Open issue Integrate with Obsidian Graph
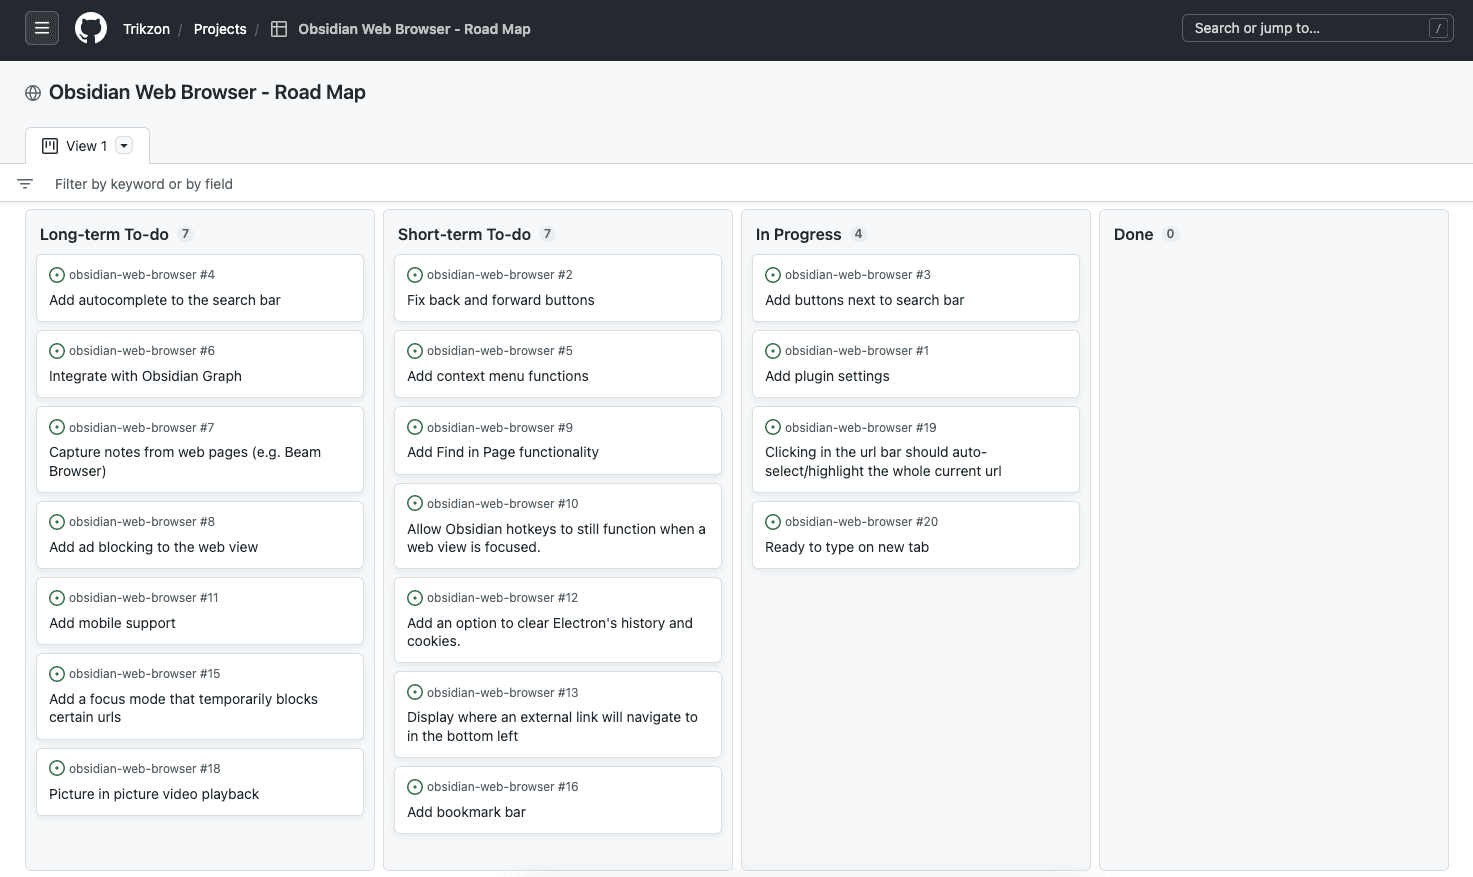Screen dimensions: 1473x877 point(145,376)
